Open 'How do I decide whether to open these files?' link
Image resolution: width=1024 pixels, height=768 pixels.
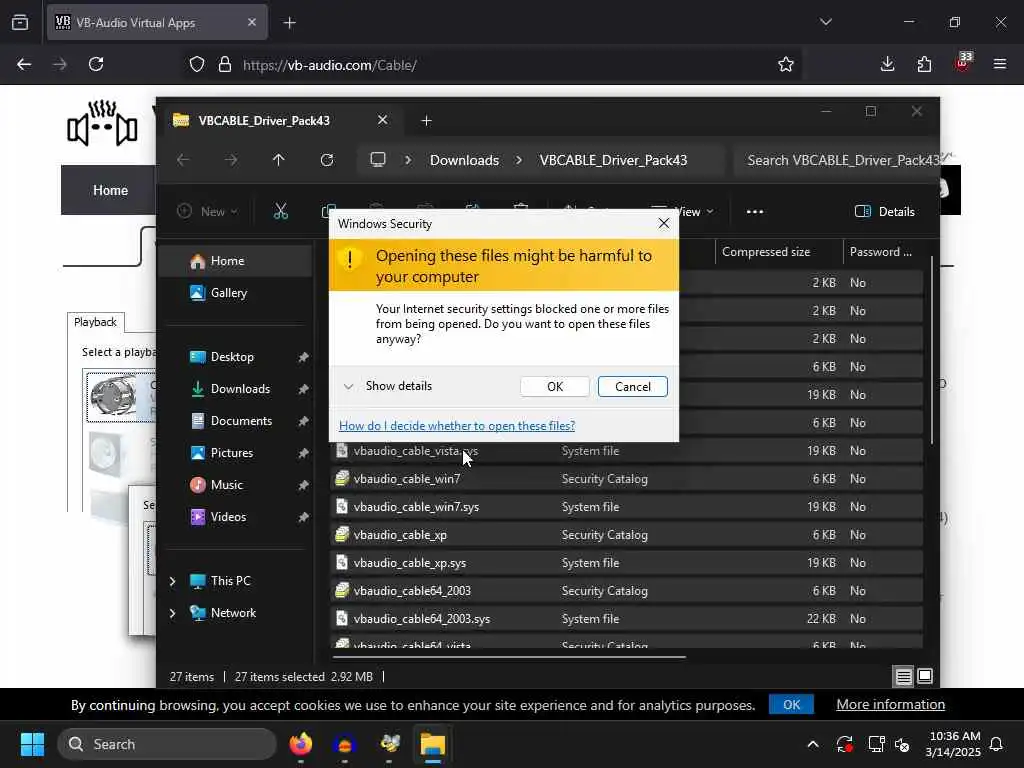[456, 426]
